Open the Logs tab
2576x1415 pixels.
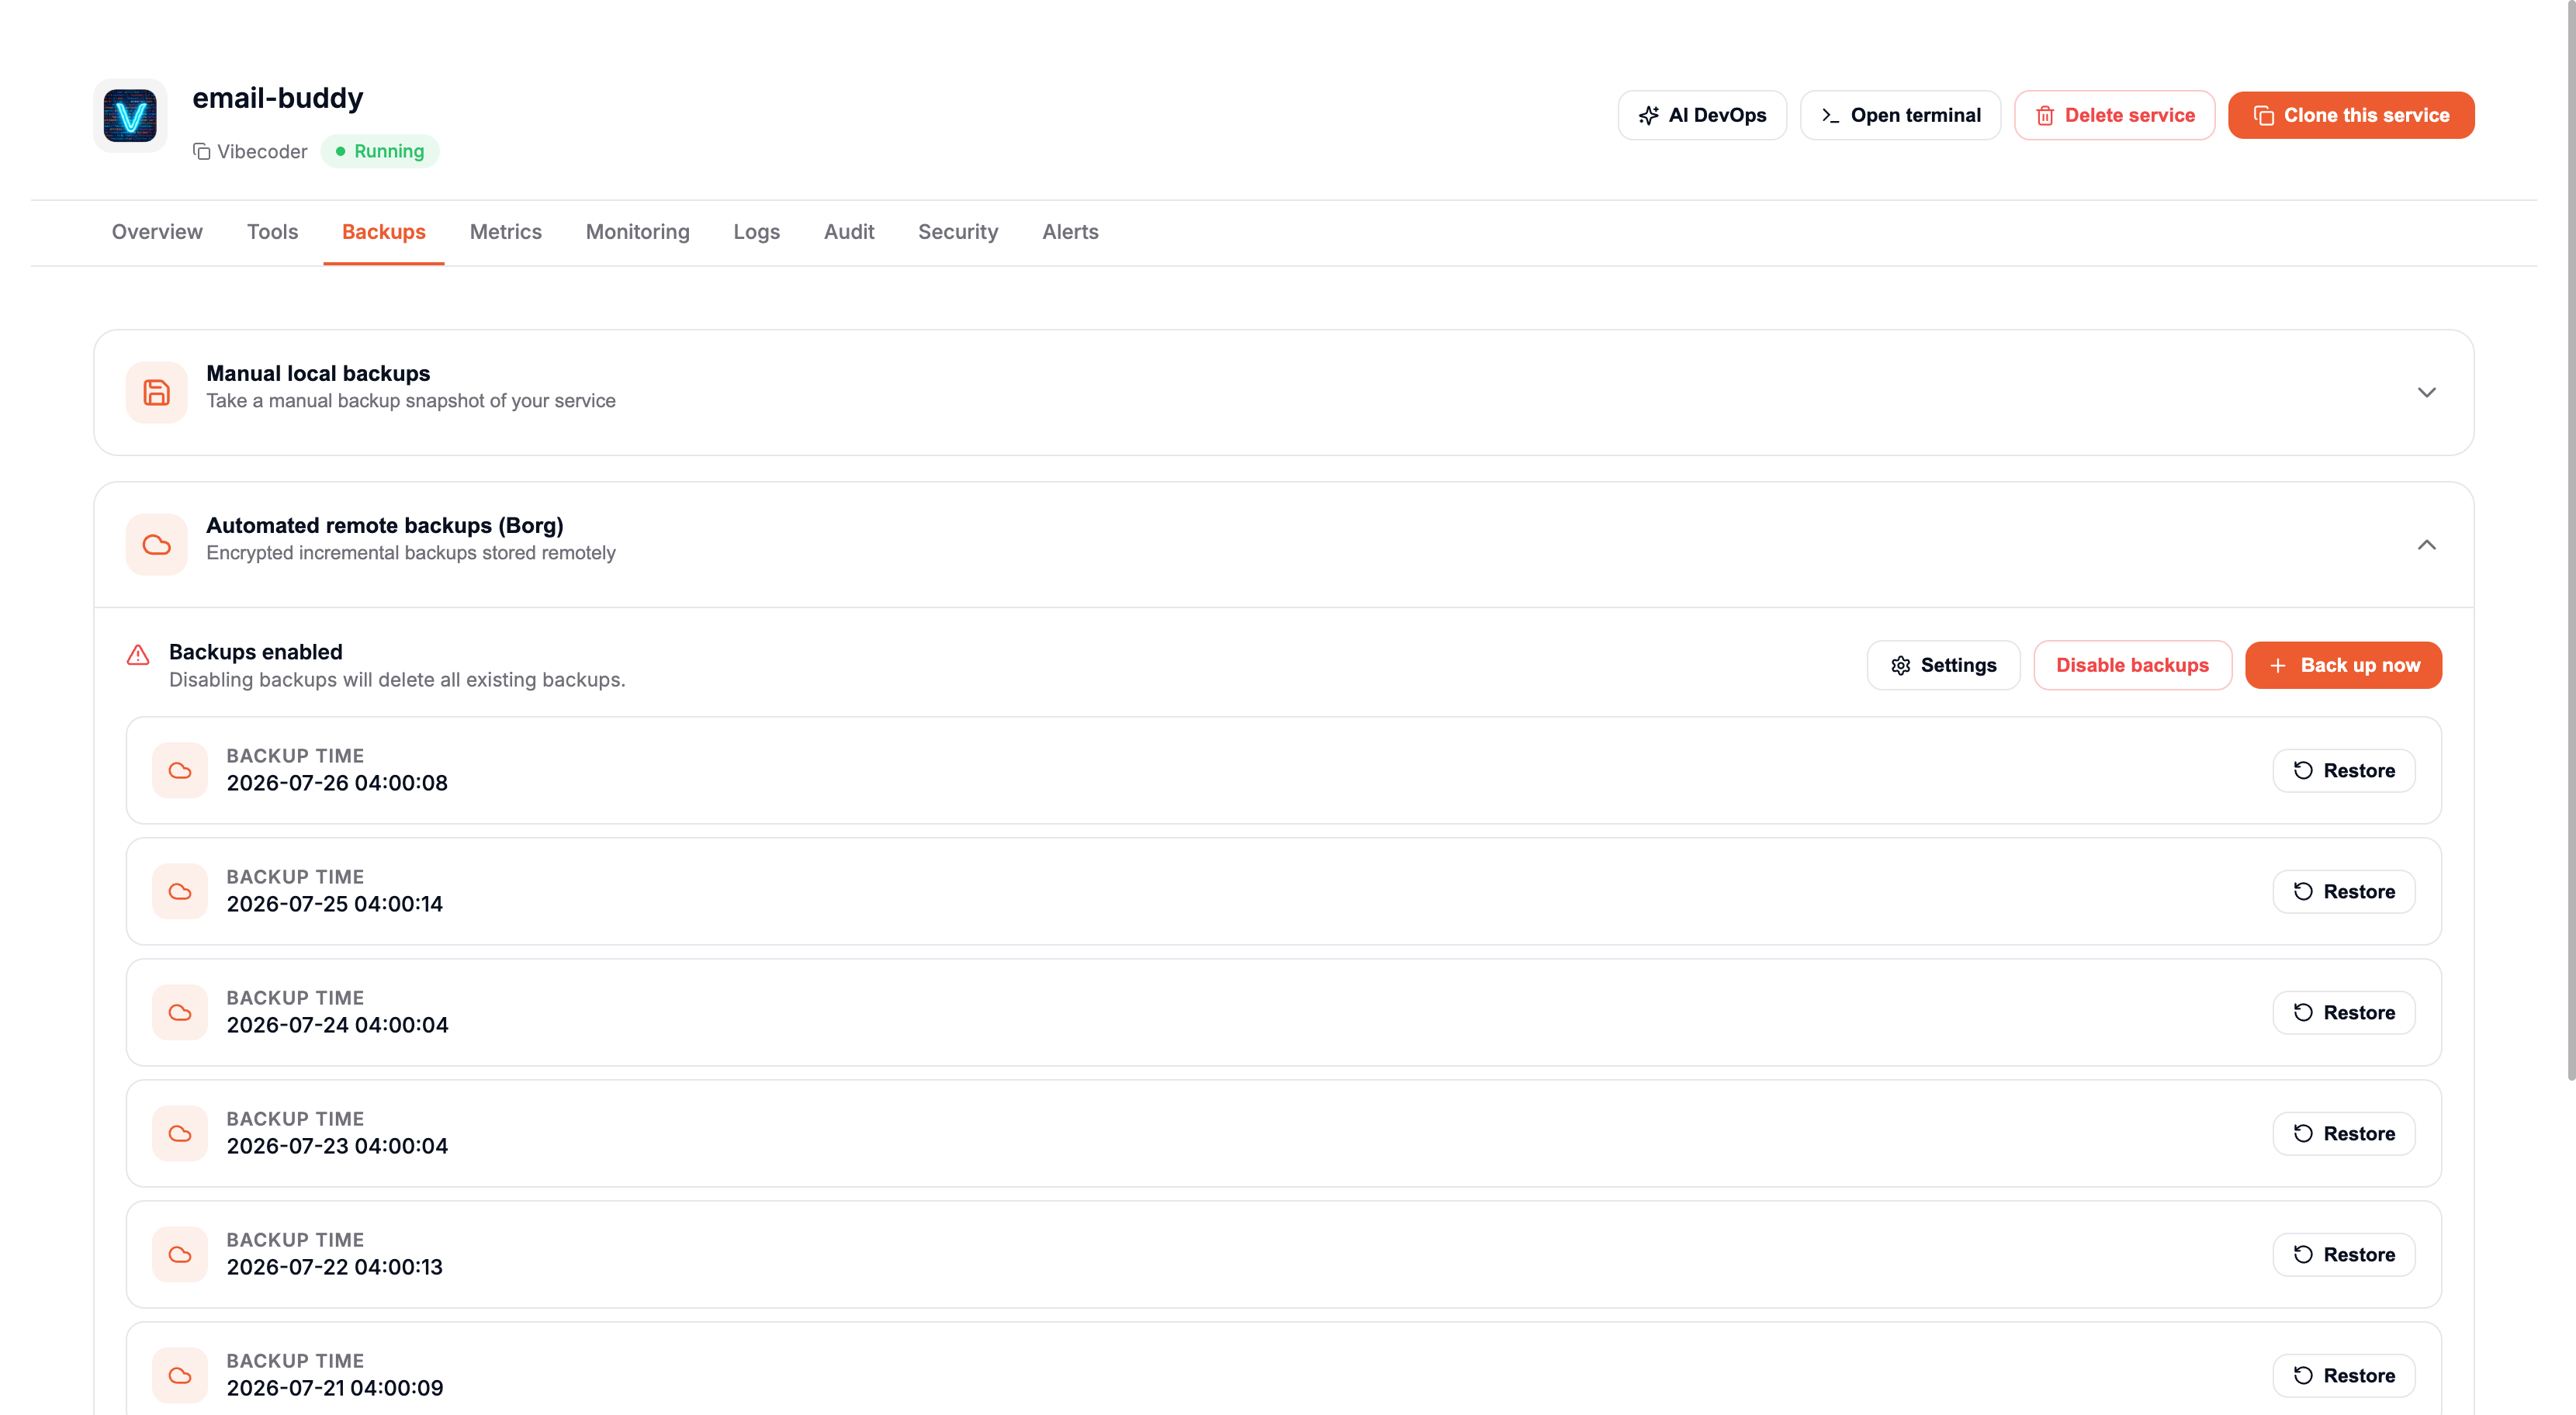(x=757, y=232)
